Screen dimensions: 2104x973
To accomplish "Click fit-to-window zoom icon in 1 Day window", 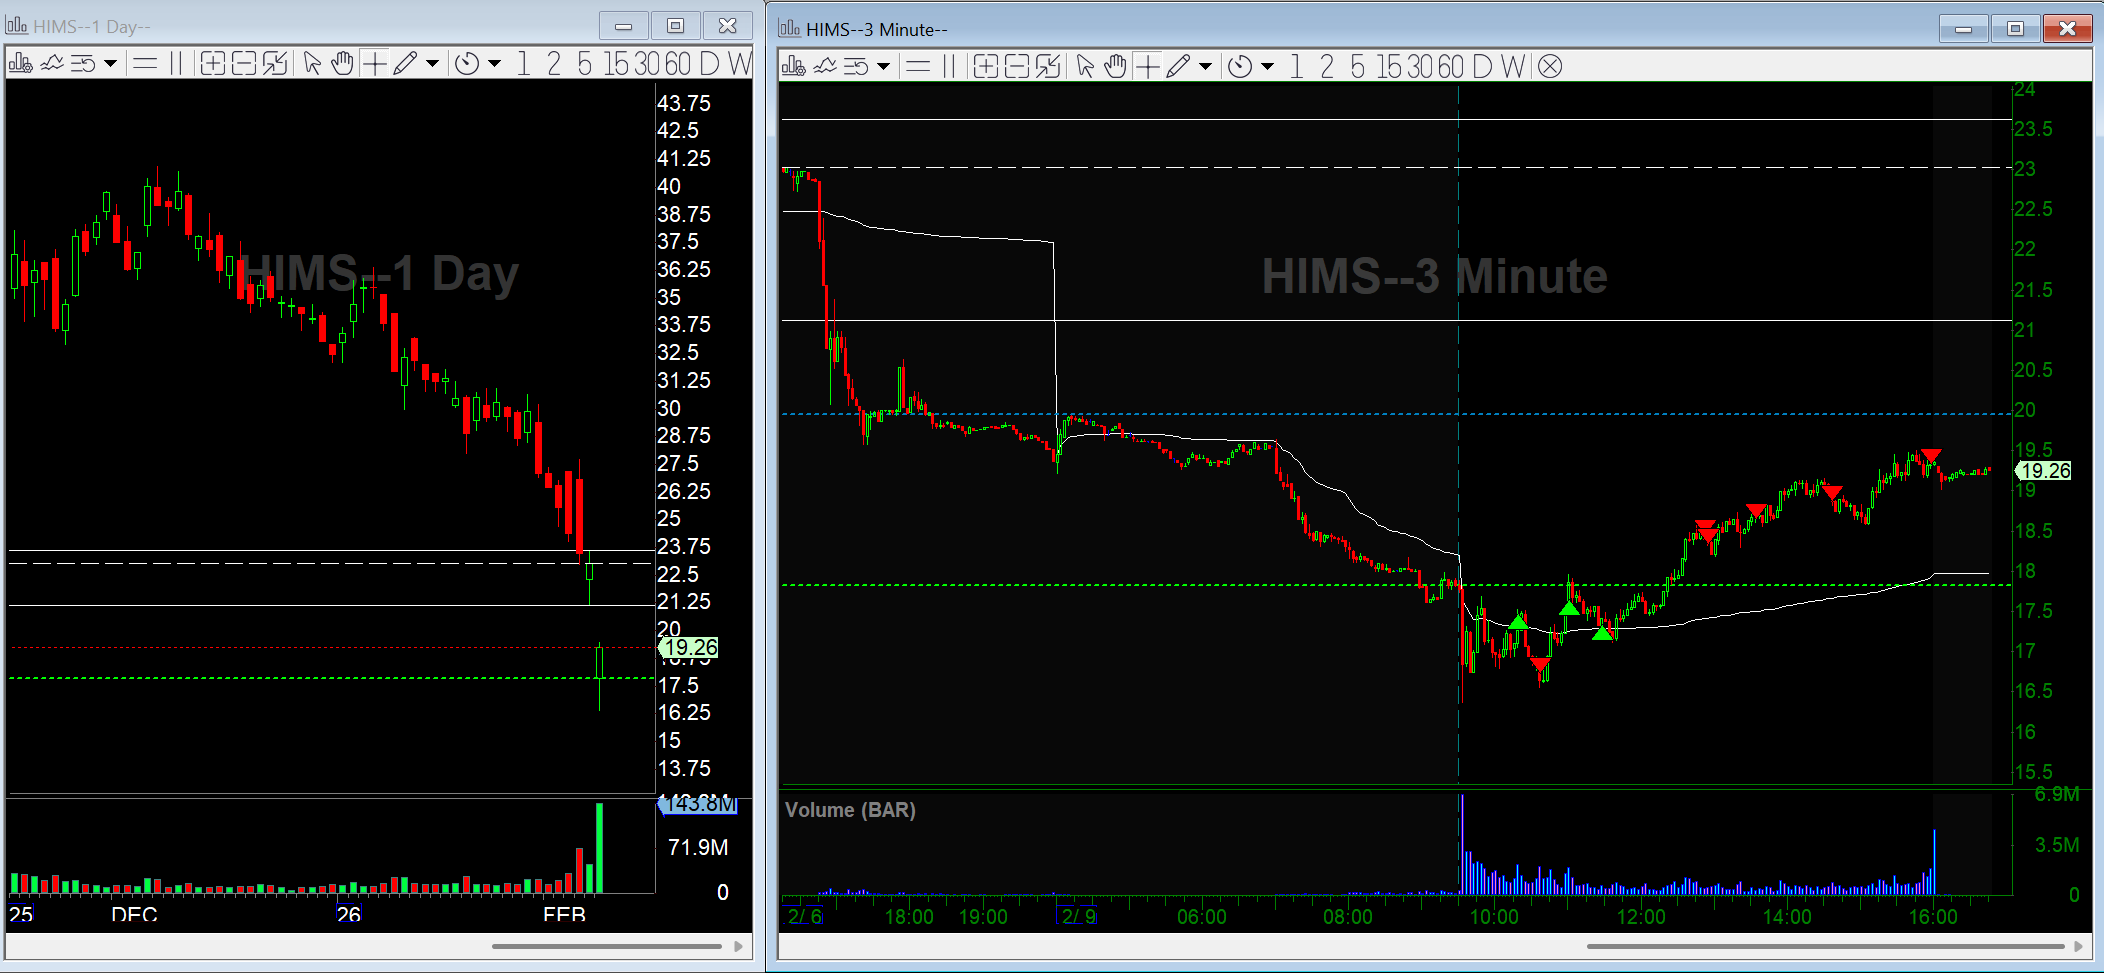I will pos(275,64).
